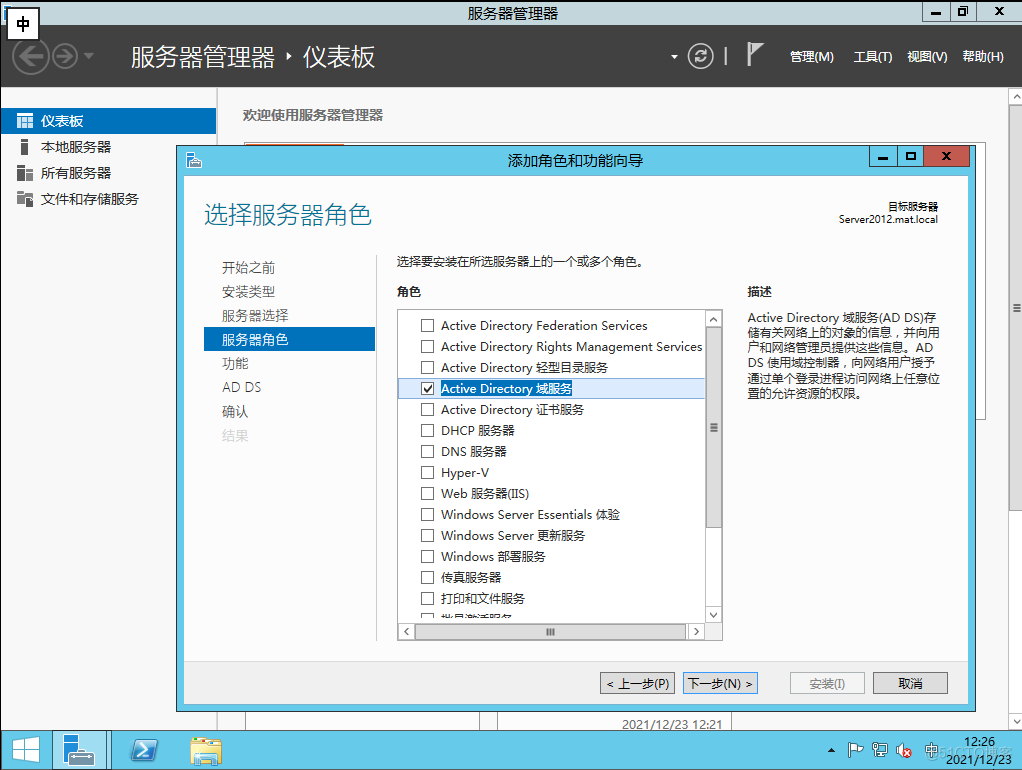Click the network tray icon
Image resolution: width=1022 pixels, height=770 pixels.
[x=880, y=750]
